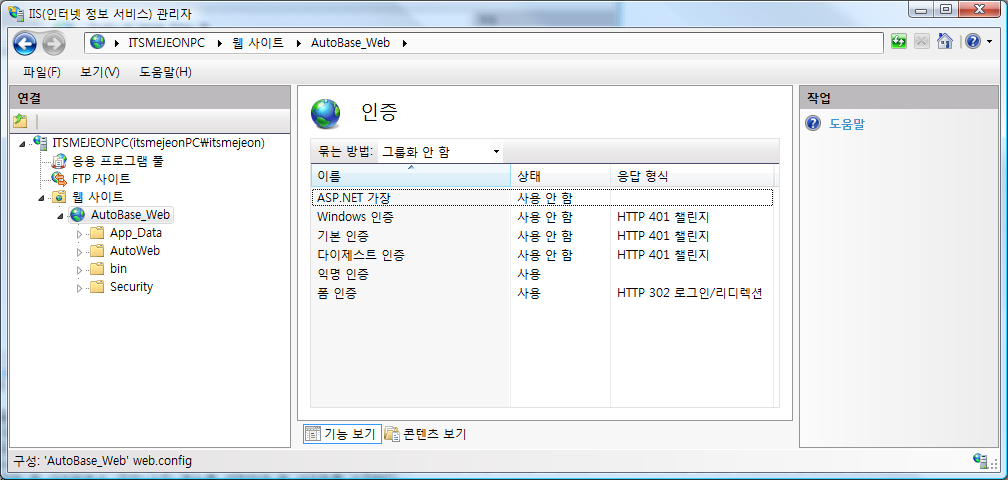Image resolution: width=1008 pixels, height=480 pixels.
Task: Click the green refresh page icon
Action: point(898,42)
